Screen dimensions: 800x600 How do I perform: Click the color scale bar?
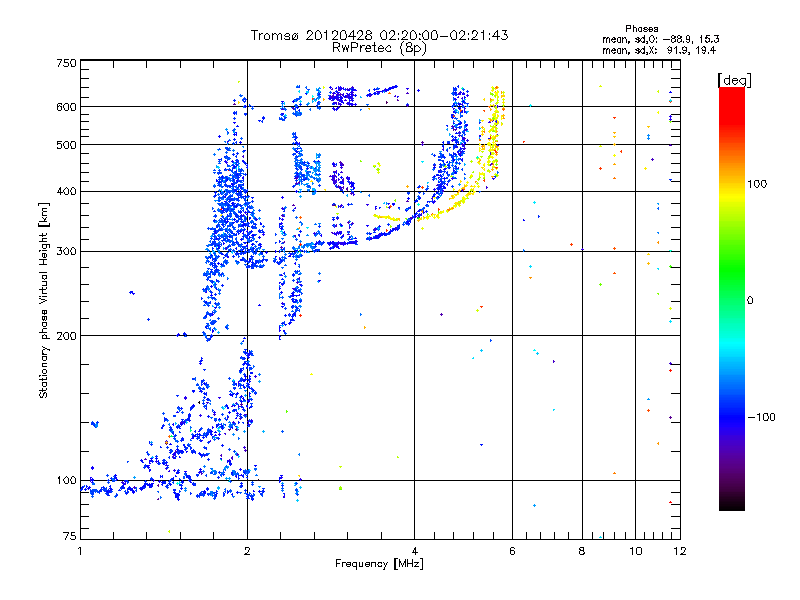pyautogui.click(x=732, y=299)
